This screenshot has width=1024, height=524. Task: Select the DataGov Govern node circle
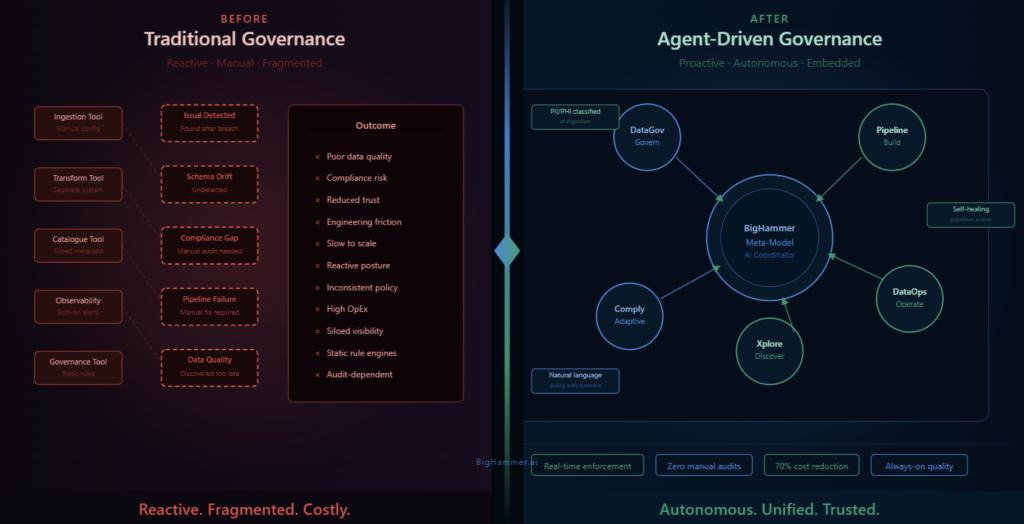coord(647,137)
